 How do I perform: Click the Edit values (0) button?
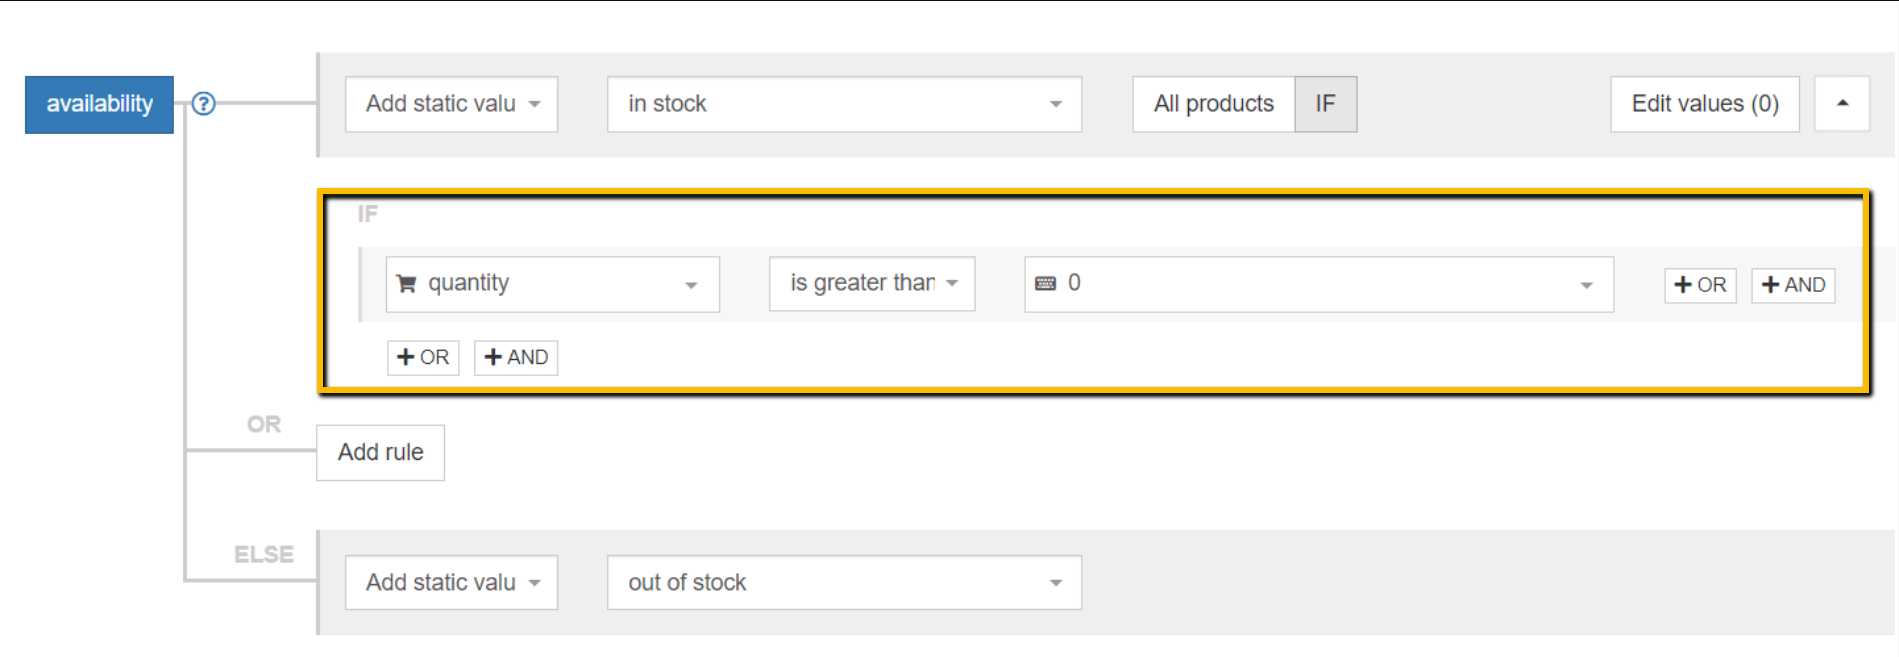[x=1704, y=104]
